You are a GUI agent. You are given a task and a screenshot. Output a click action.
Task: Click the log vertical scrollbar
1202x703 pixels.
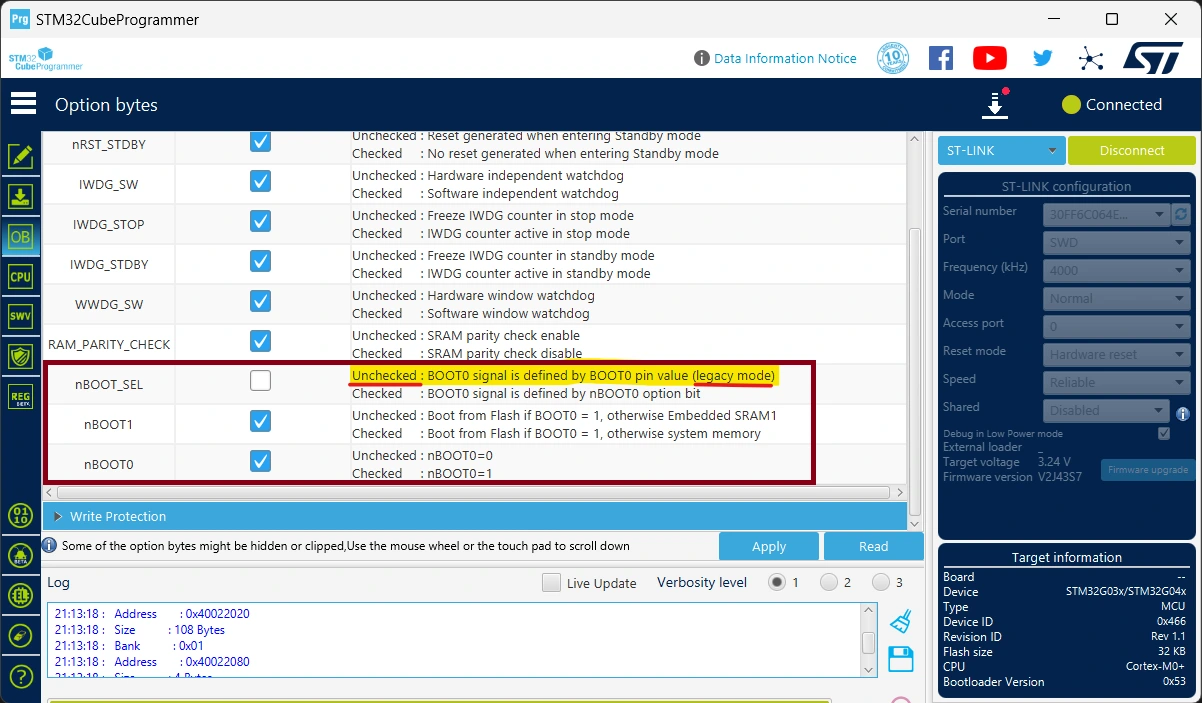click(869, 642)
